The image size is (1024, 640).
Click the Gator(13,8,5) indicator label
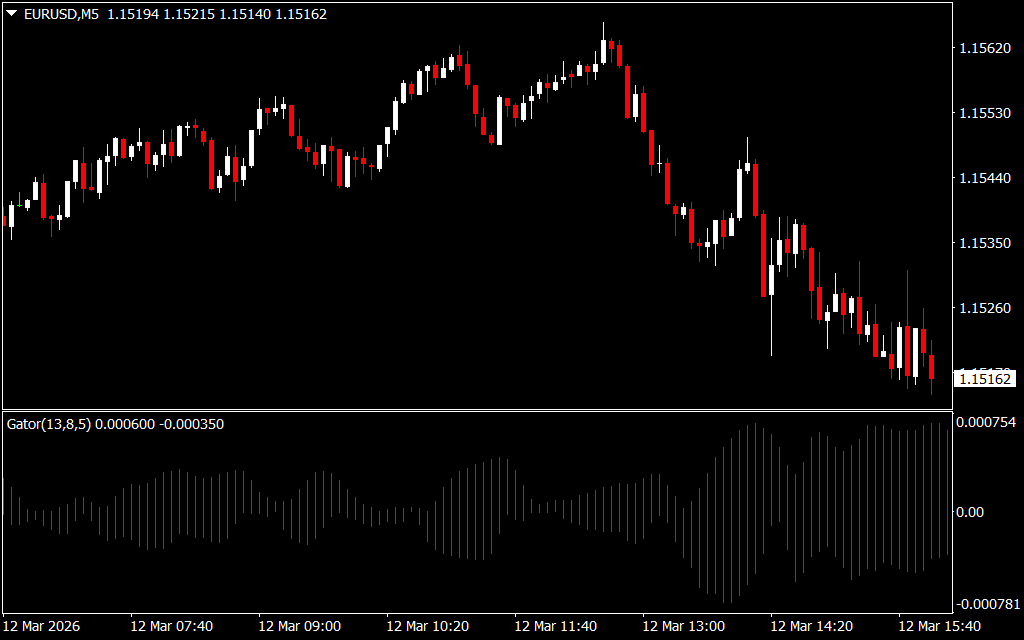pyautogui.click(x=49, y=424)
